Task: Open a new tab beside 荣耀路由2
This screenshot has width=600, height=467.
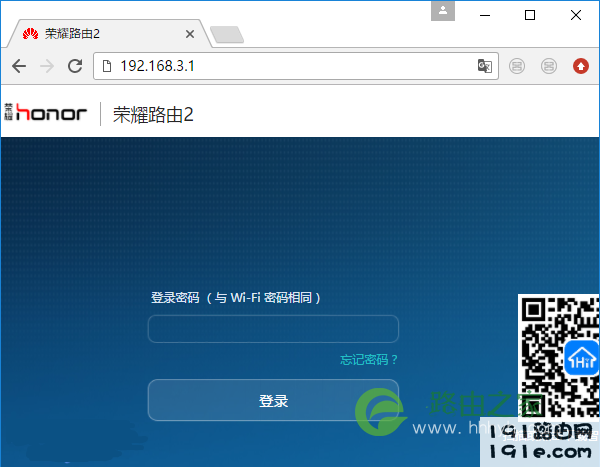Action: 227,35
